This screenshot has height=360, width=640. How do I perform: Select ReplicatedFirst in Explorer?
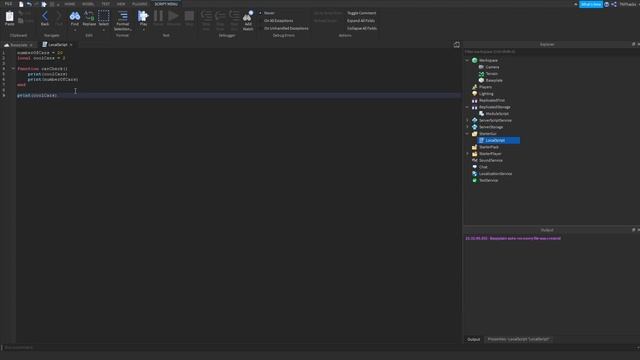pos(492,100)
